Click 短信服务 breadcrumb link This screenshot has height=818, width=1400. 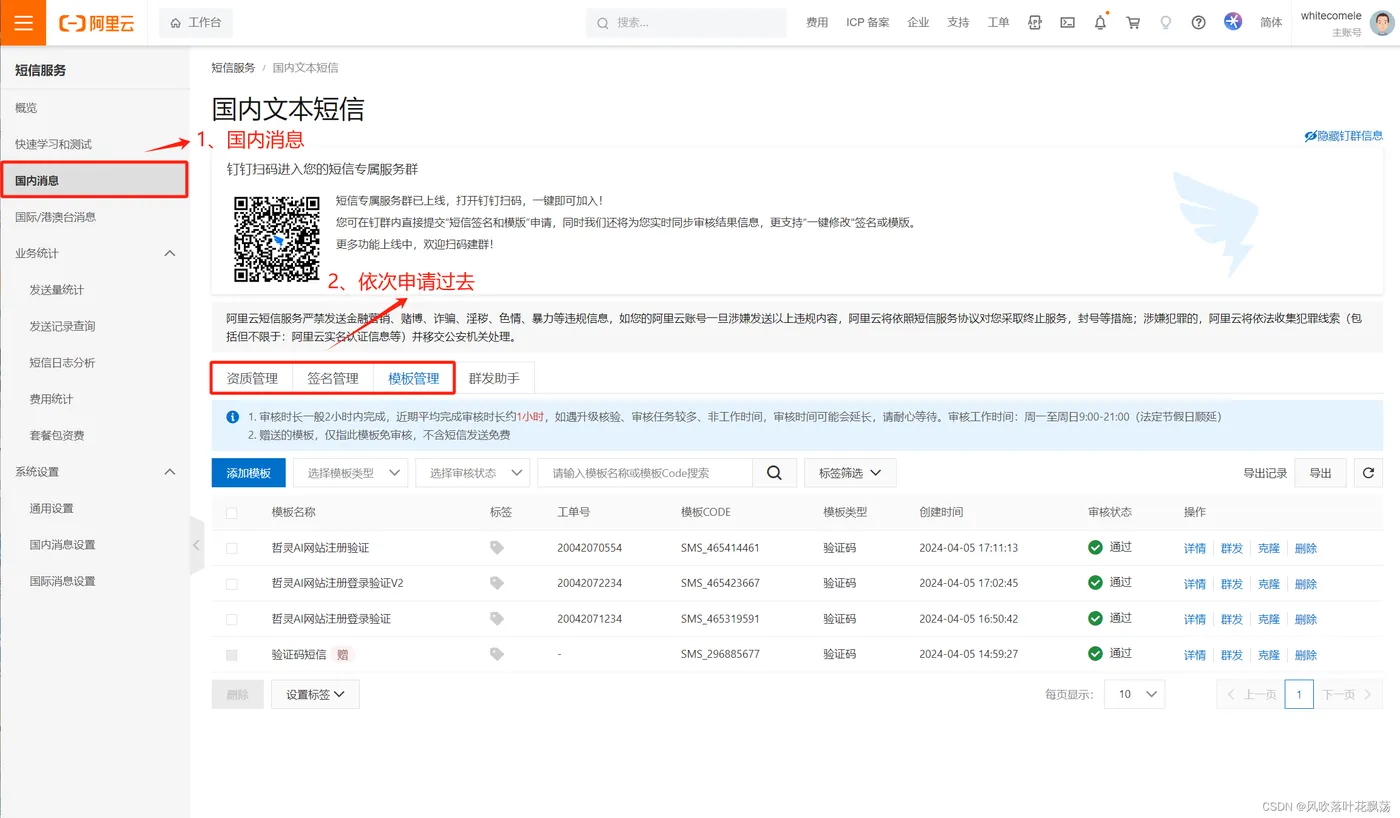233,68
